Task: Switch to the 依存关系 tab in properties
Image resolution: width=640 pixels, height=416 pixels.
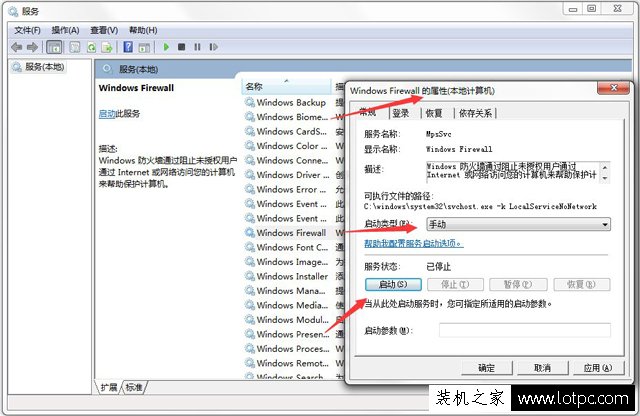Action: click(475, 113)
